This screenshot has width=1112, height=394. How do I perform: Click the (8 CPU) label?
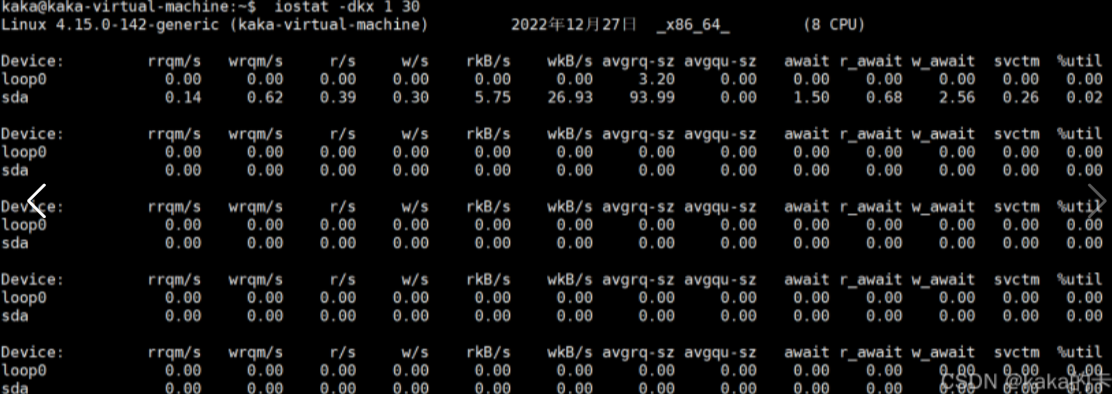[x=834, y=25]
